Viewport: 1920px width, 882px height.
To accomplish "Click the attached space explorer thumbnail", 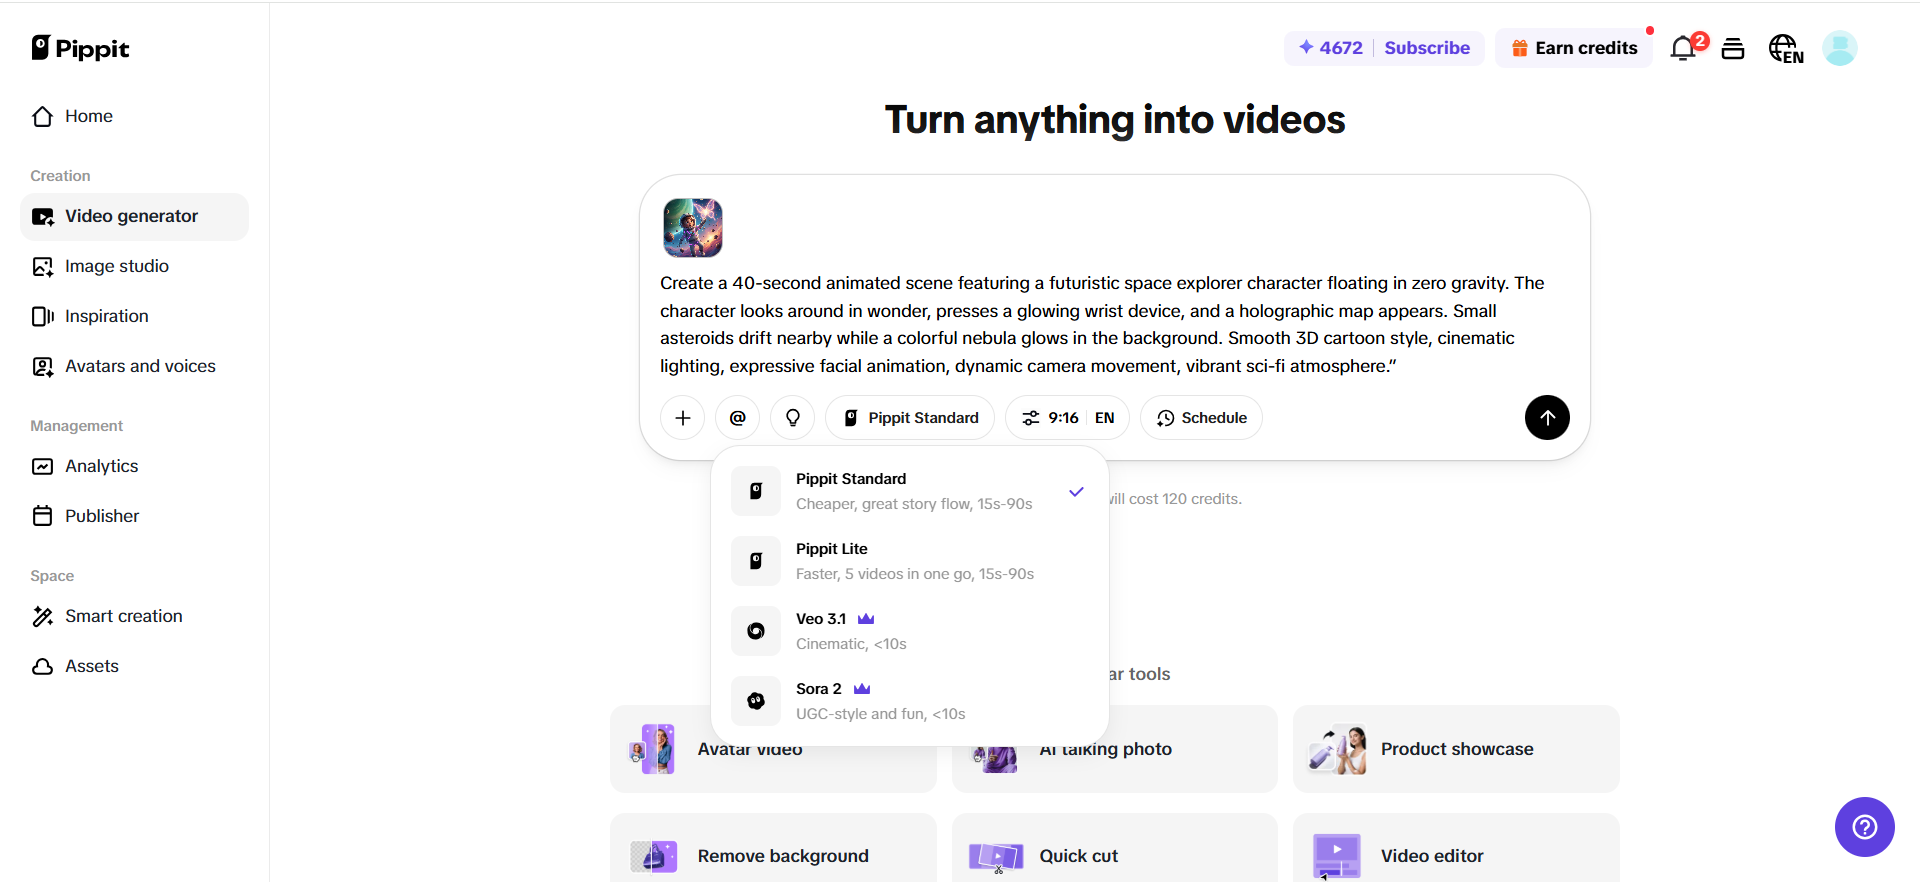I will coord(693,228).
